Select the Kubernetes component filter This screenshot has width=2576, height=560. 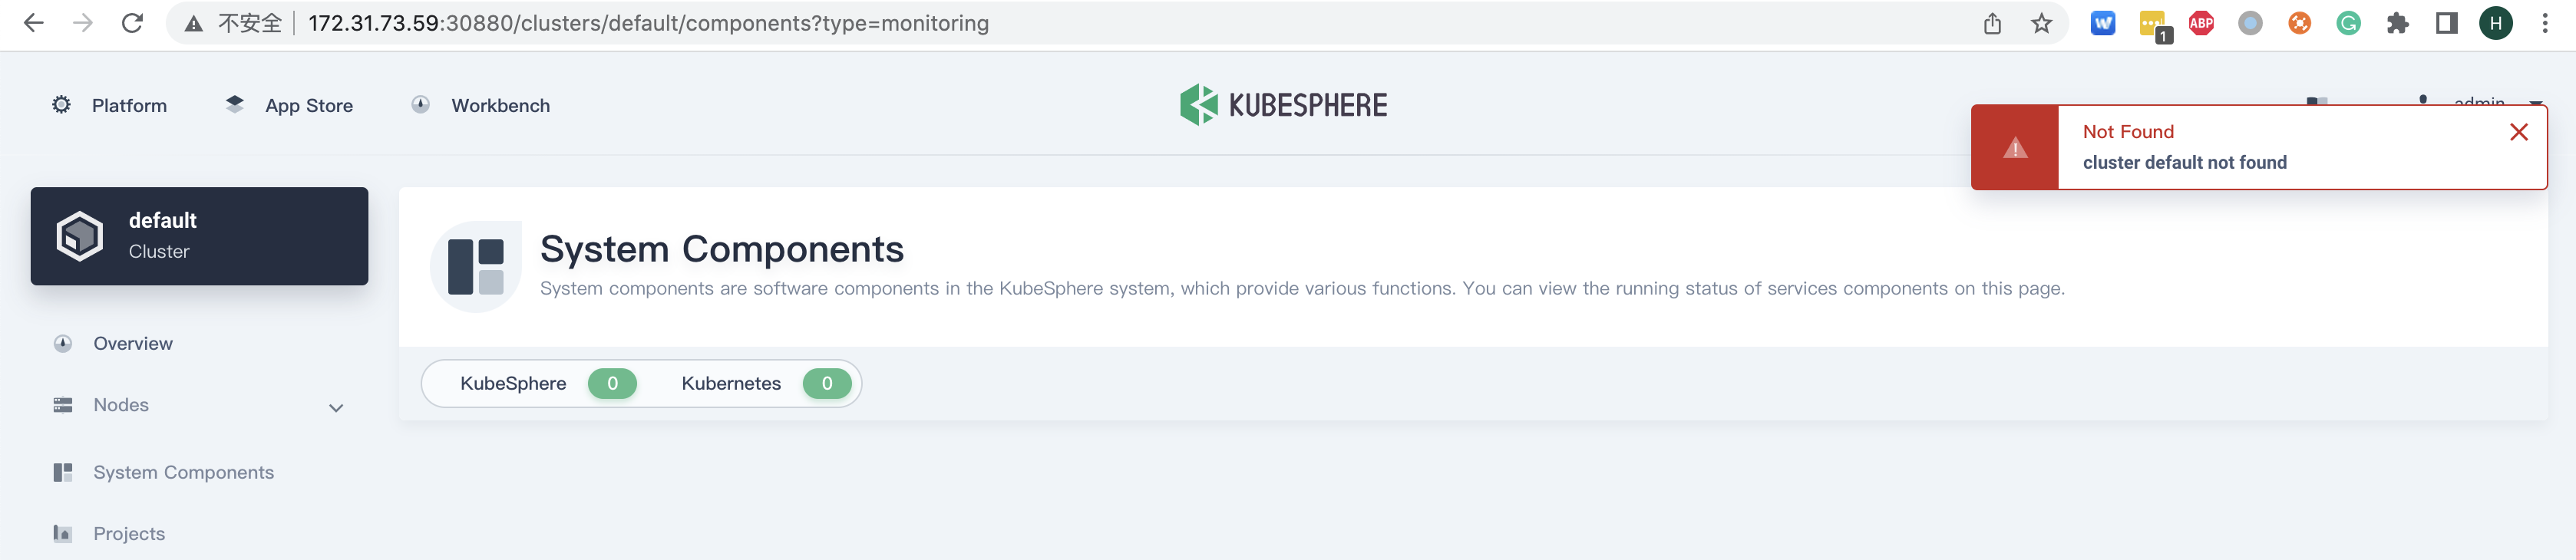point(731,383)
